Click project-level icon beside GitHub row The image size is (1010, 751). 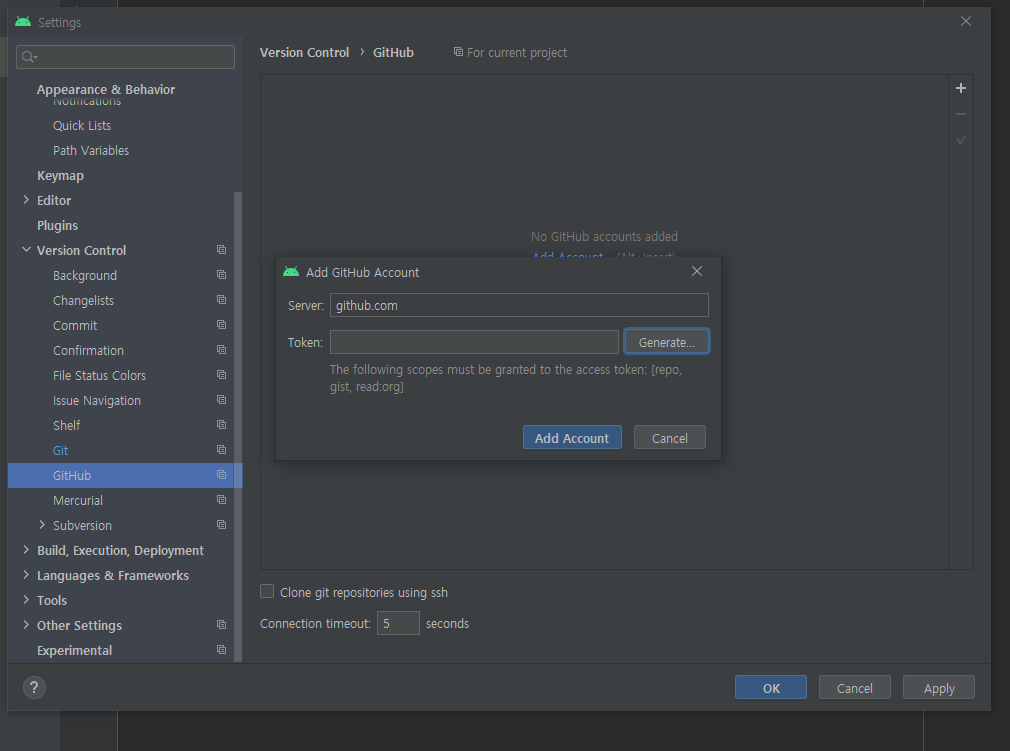[x=221, y=475]
